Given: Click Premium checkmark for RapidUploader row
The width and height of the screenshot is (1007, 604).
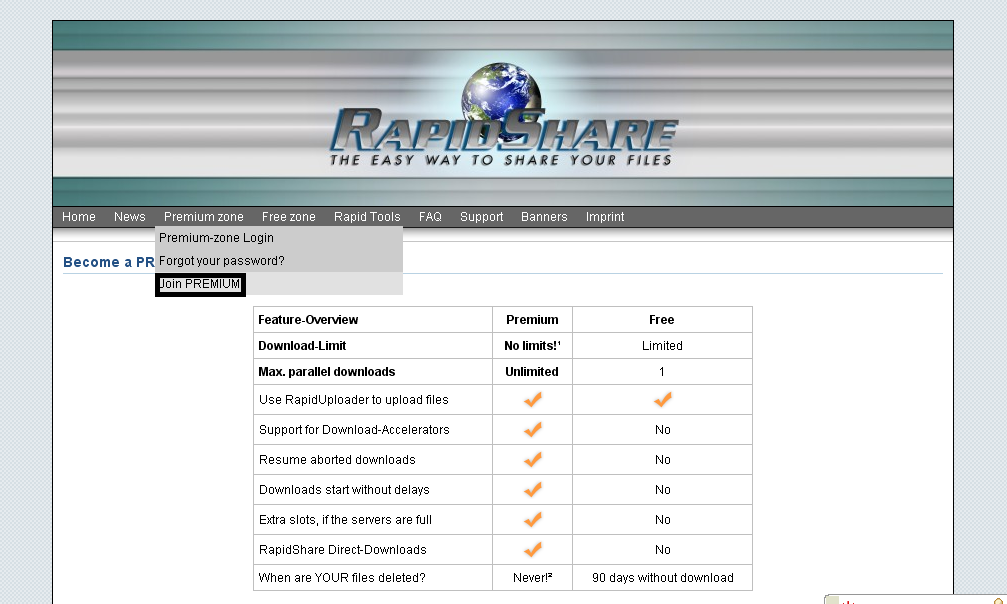Looking at the screenshot, I should click(532, 400).
